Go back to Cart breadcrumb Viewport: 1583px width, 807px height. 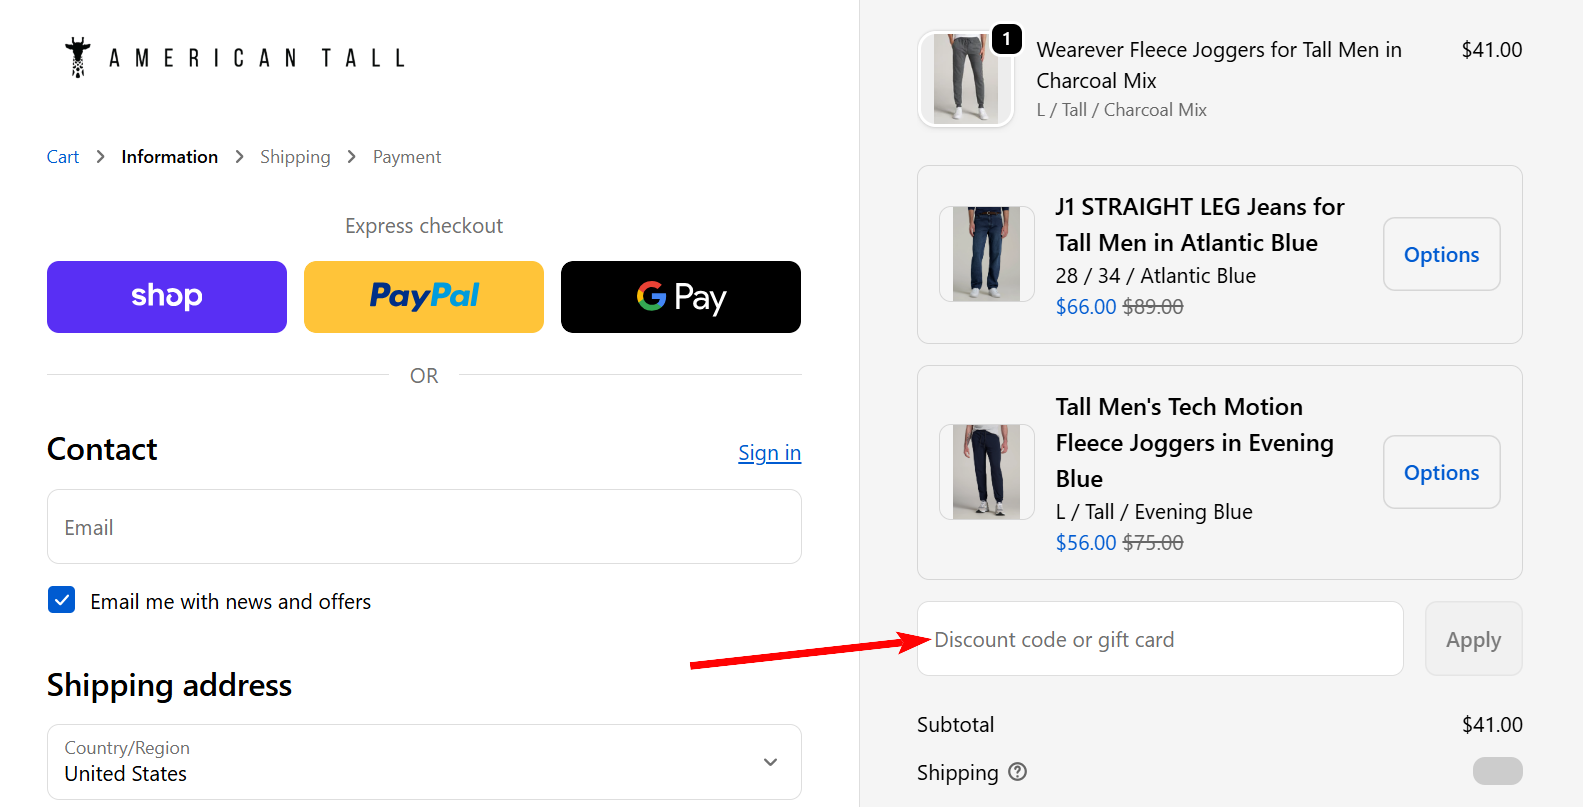tap(63, 157)
